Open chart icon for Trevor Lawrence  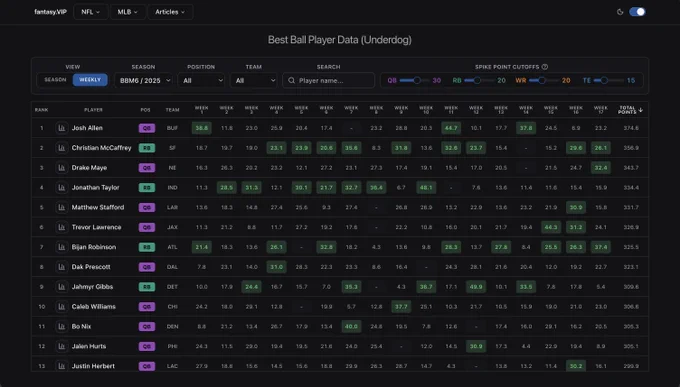point(62,227)
